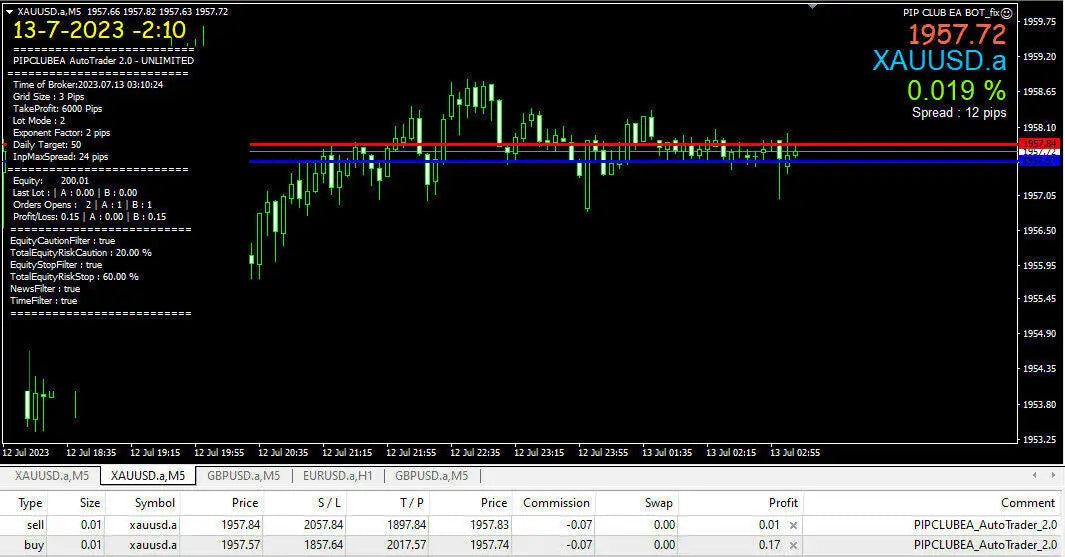
Task: Sort by the Comment column header
Action: (1028, 503)
